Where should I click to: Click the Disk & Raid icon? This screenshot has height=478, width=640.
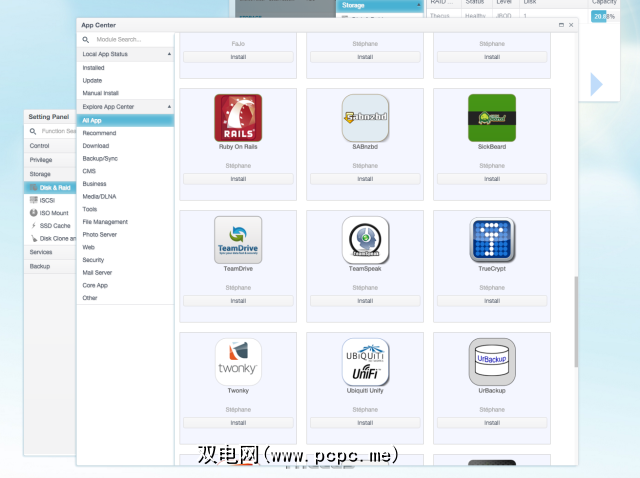tap(33, 187)
